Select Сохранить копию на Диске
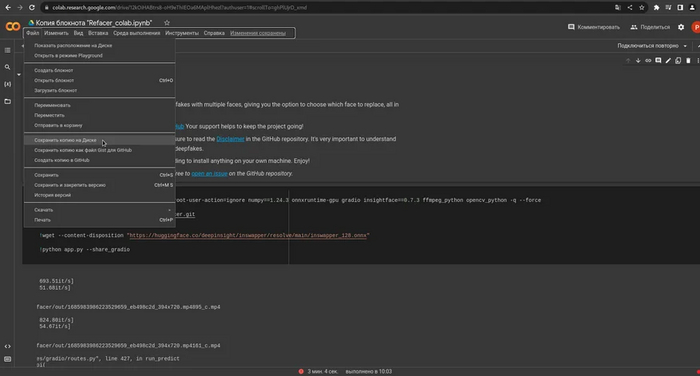 coord(100,140)
